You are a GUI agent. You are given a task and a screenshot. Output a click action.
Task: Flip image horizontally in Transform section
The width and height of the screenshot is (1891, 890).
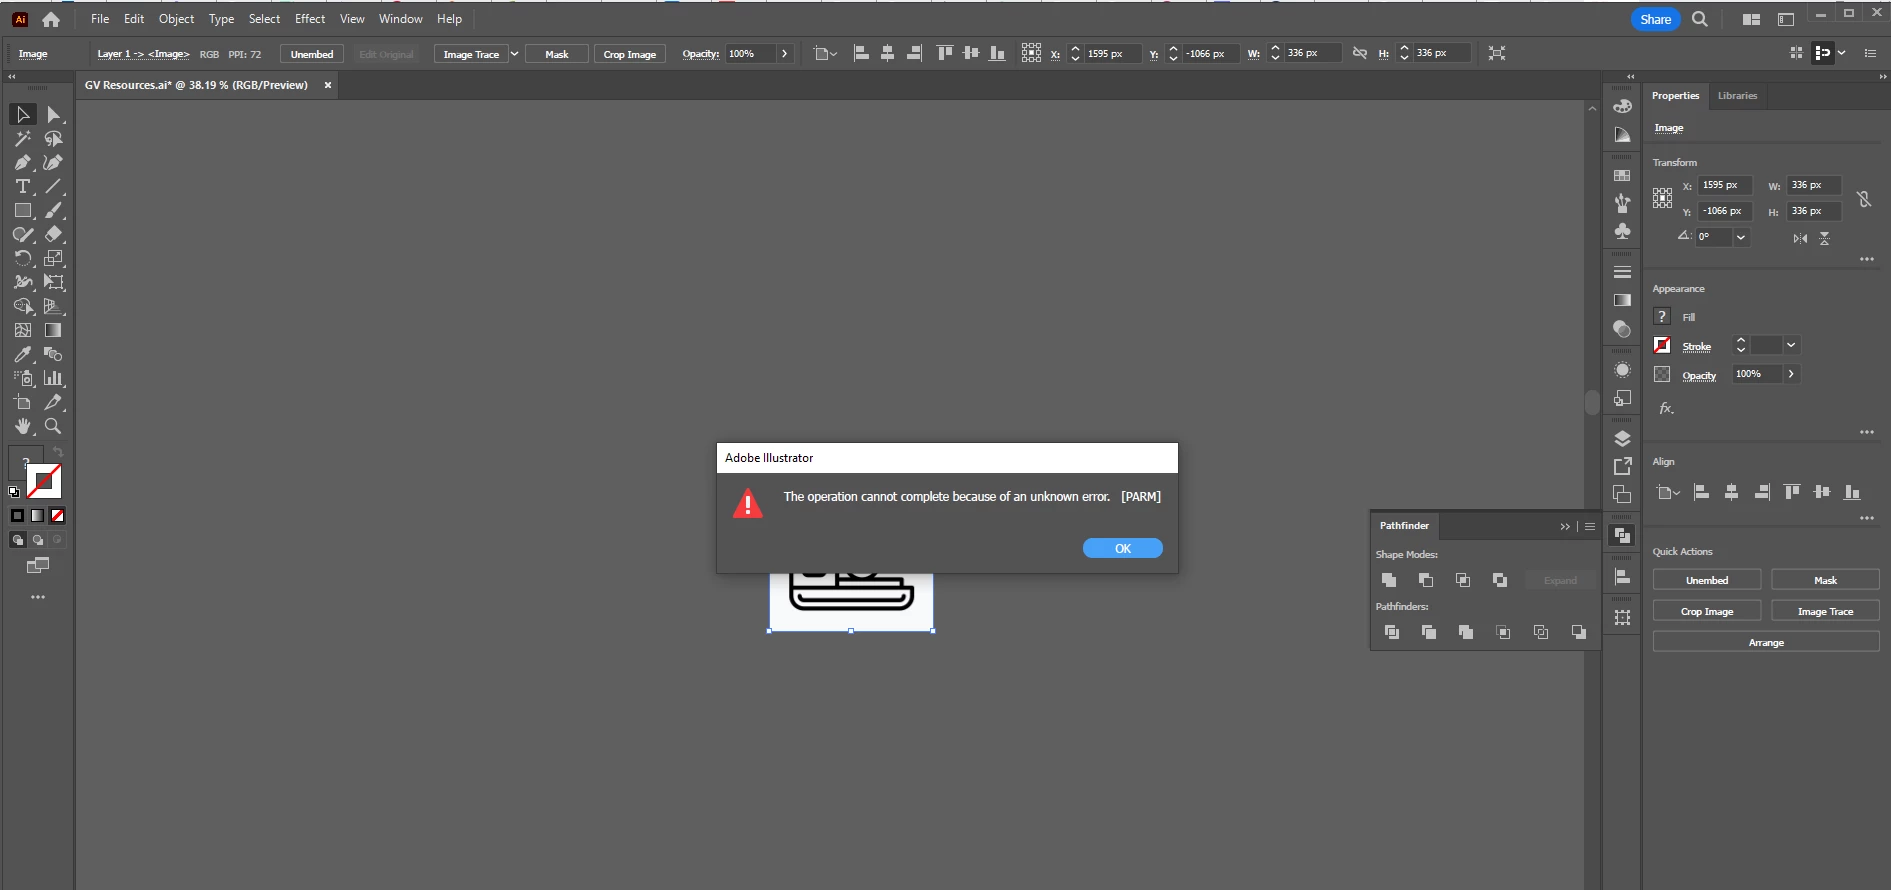click(1800, 238)
